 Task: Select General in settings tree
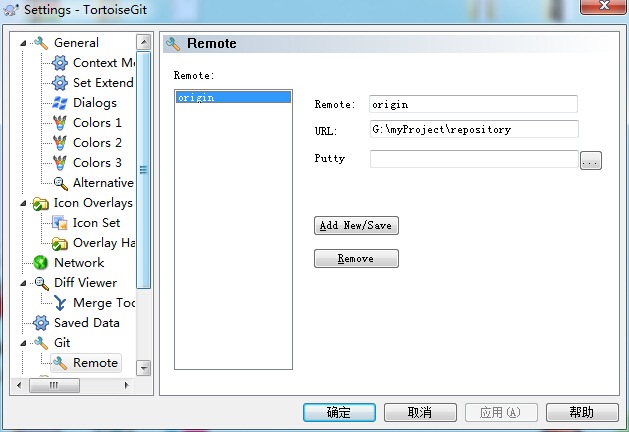click(x=76, y=43)
